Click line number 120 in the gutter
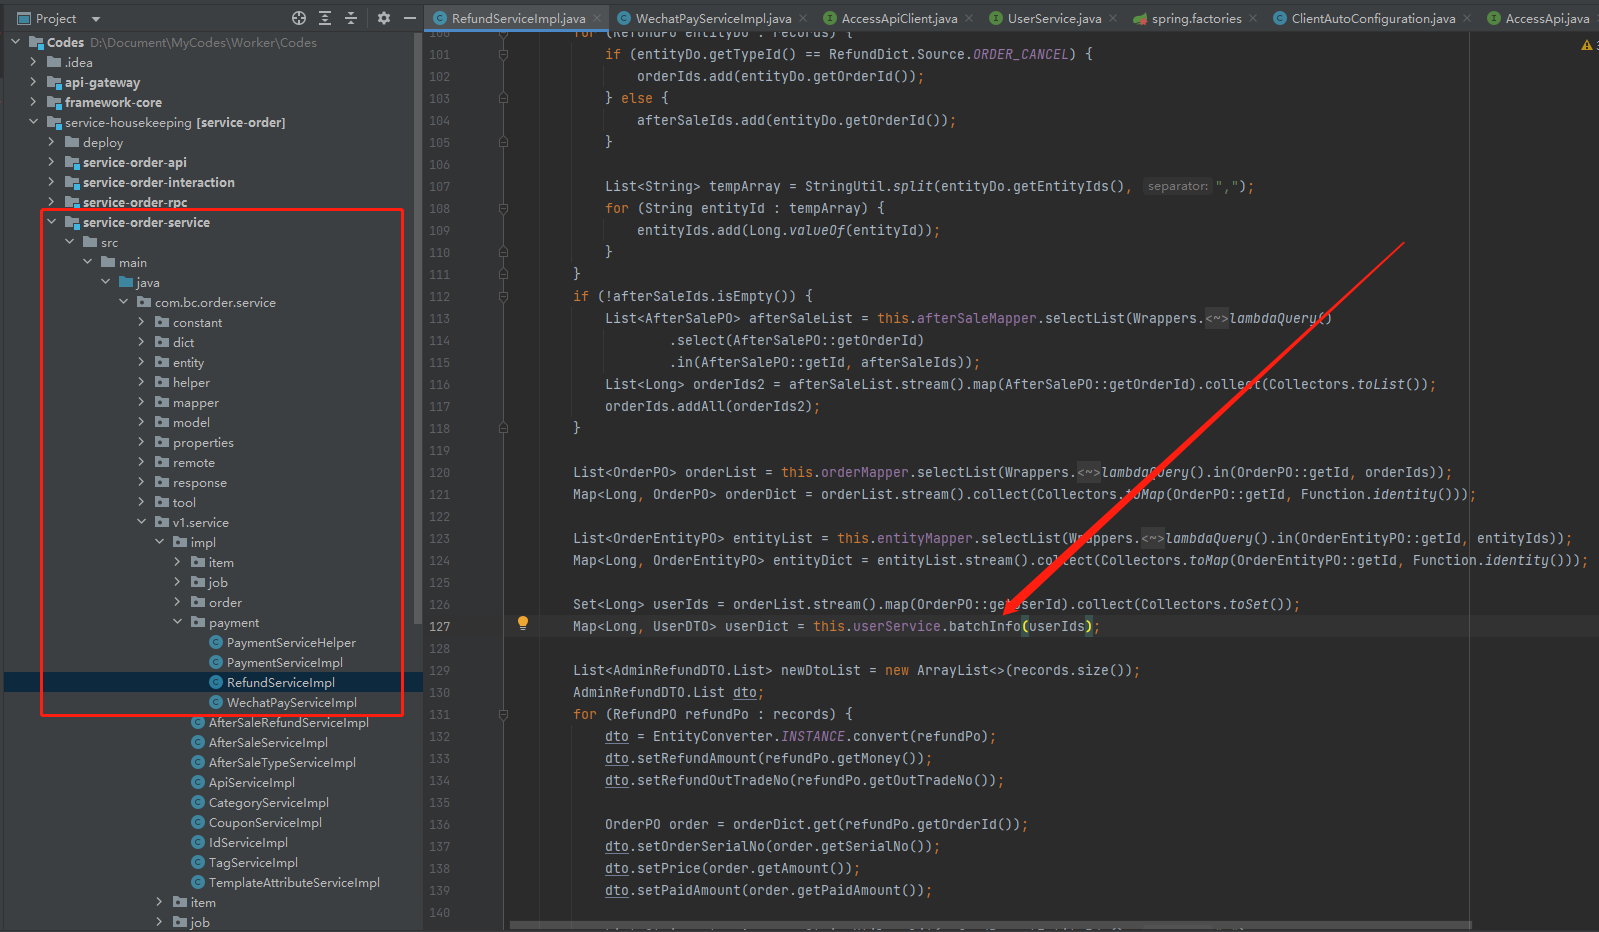The height and width of the screenshot is (932, 1599). [x=440, y=472]
